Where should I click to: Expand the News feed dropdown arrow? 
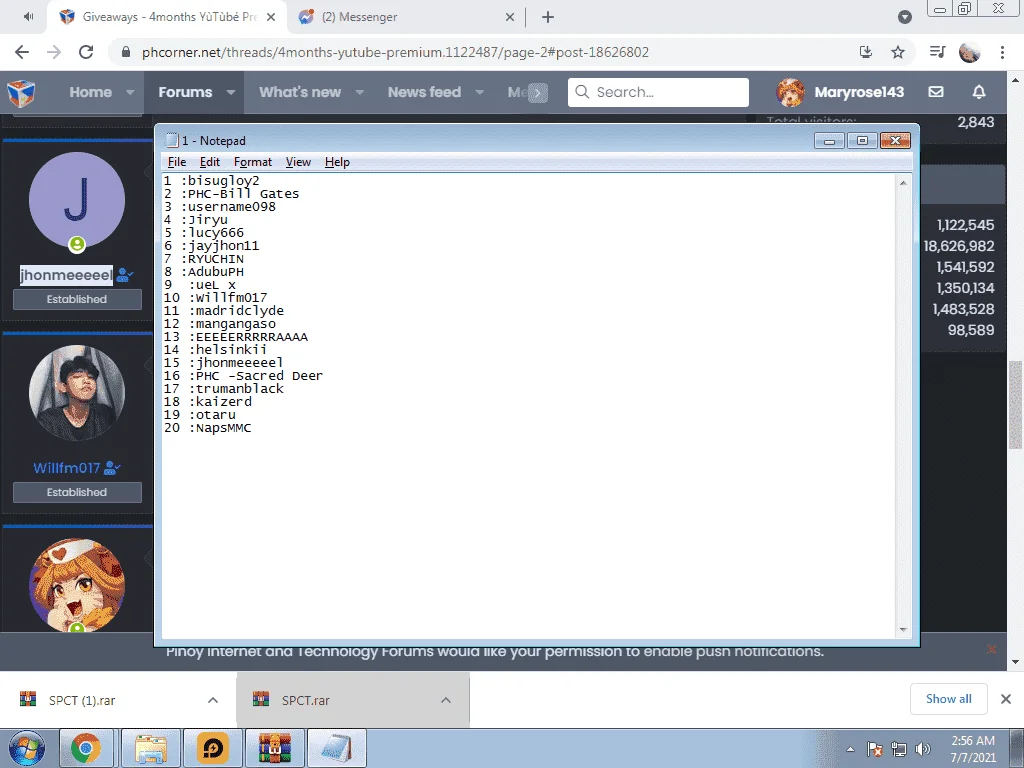point(479,93)
